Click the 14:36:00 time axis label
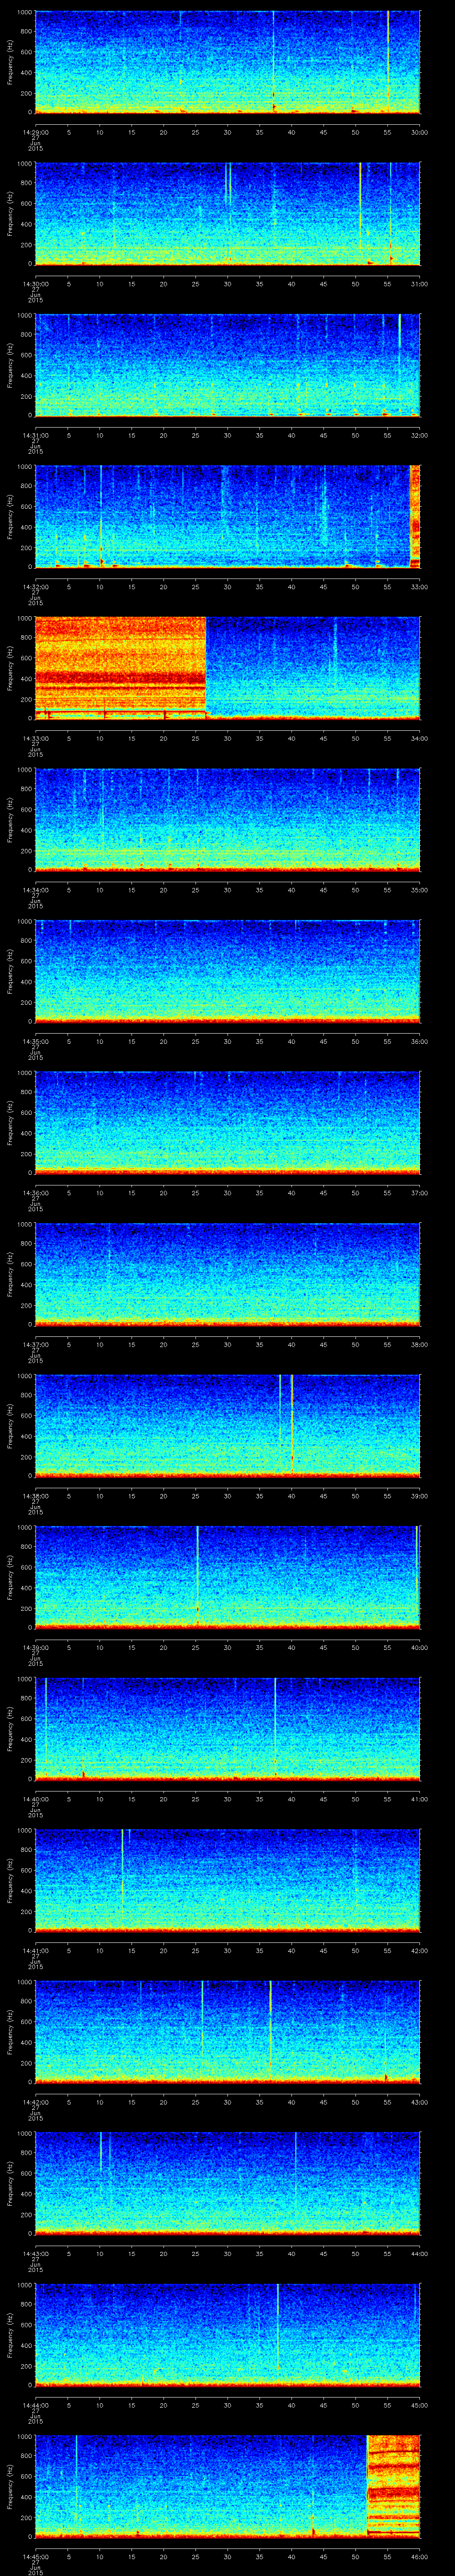 [35, 1193]
